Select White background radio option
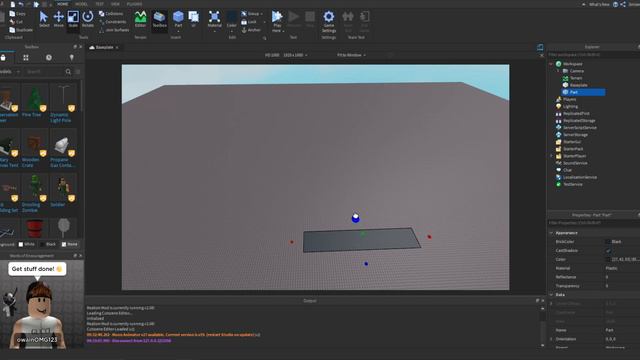This screenshot has width=640, height=360. [27, 244]
